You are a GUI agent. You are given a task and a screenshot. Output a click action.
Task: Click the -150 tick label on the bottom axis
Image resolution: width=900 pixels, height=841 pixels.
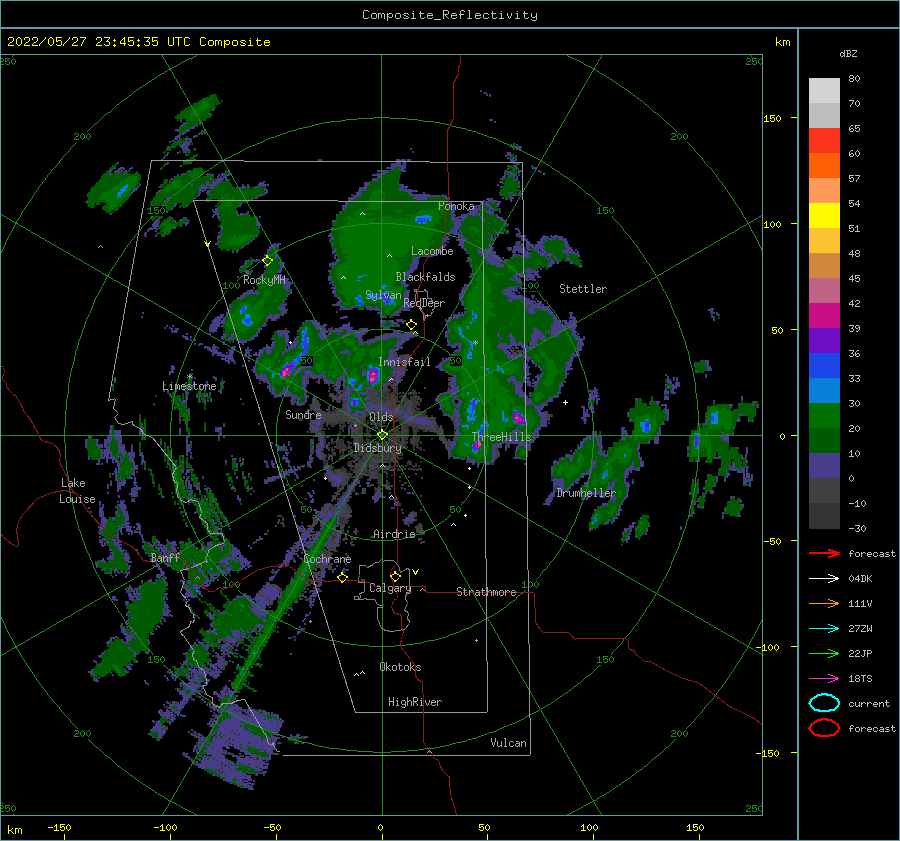(x=59, y=827)
